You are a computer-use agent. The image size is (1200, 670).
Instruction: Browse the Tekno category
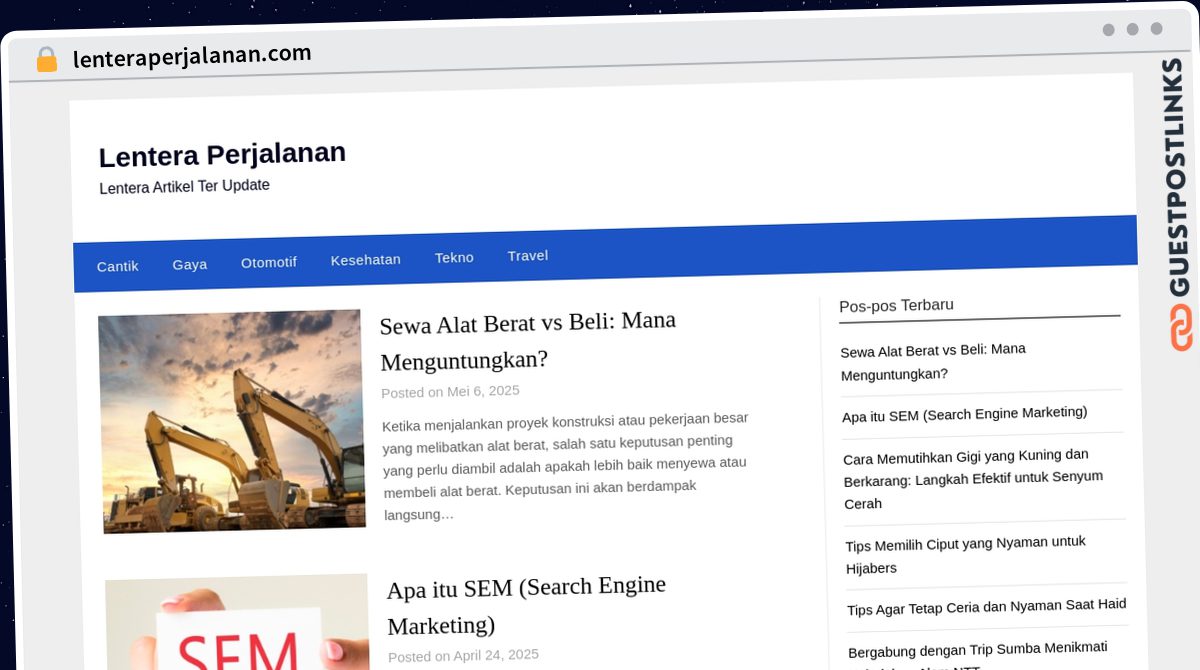click(x=454, y=257)
